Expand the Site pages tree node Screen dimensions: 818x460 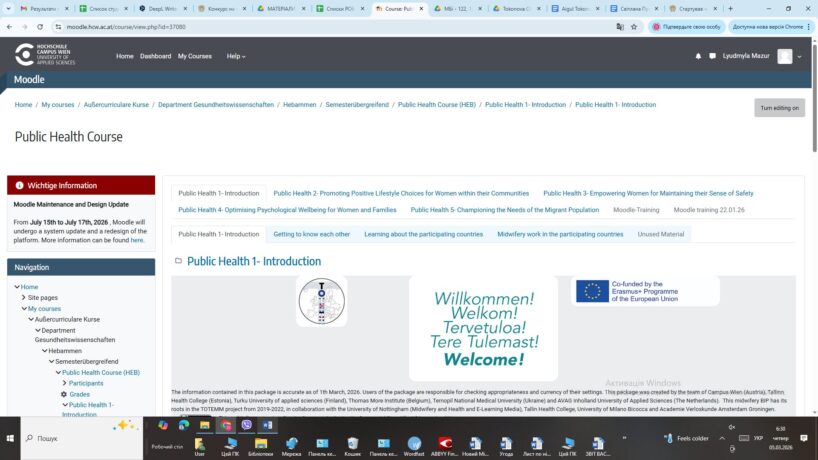tap(23, 298)
